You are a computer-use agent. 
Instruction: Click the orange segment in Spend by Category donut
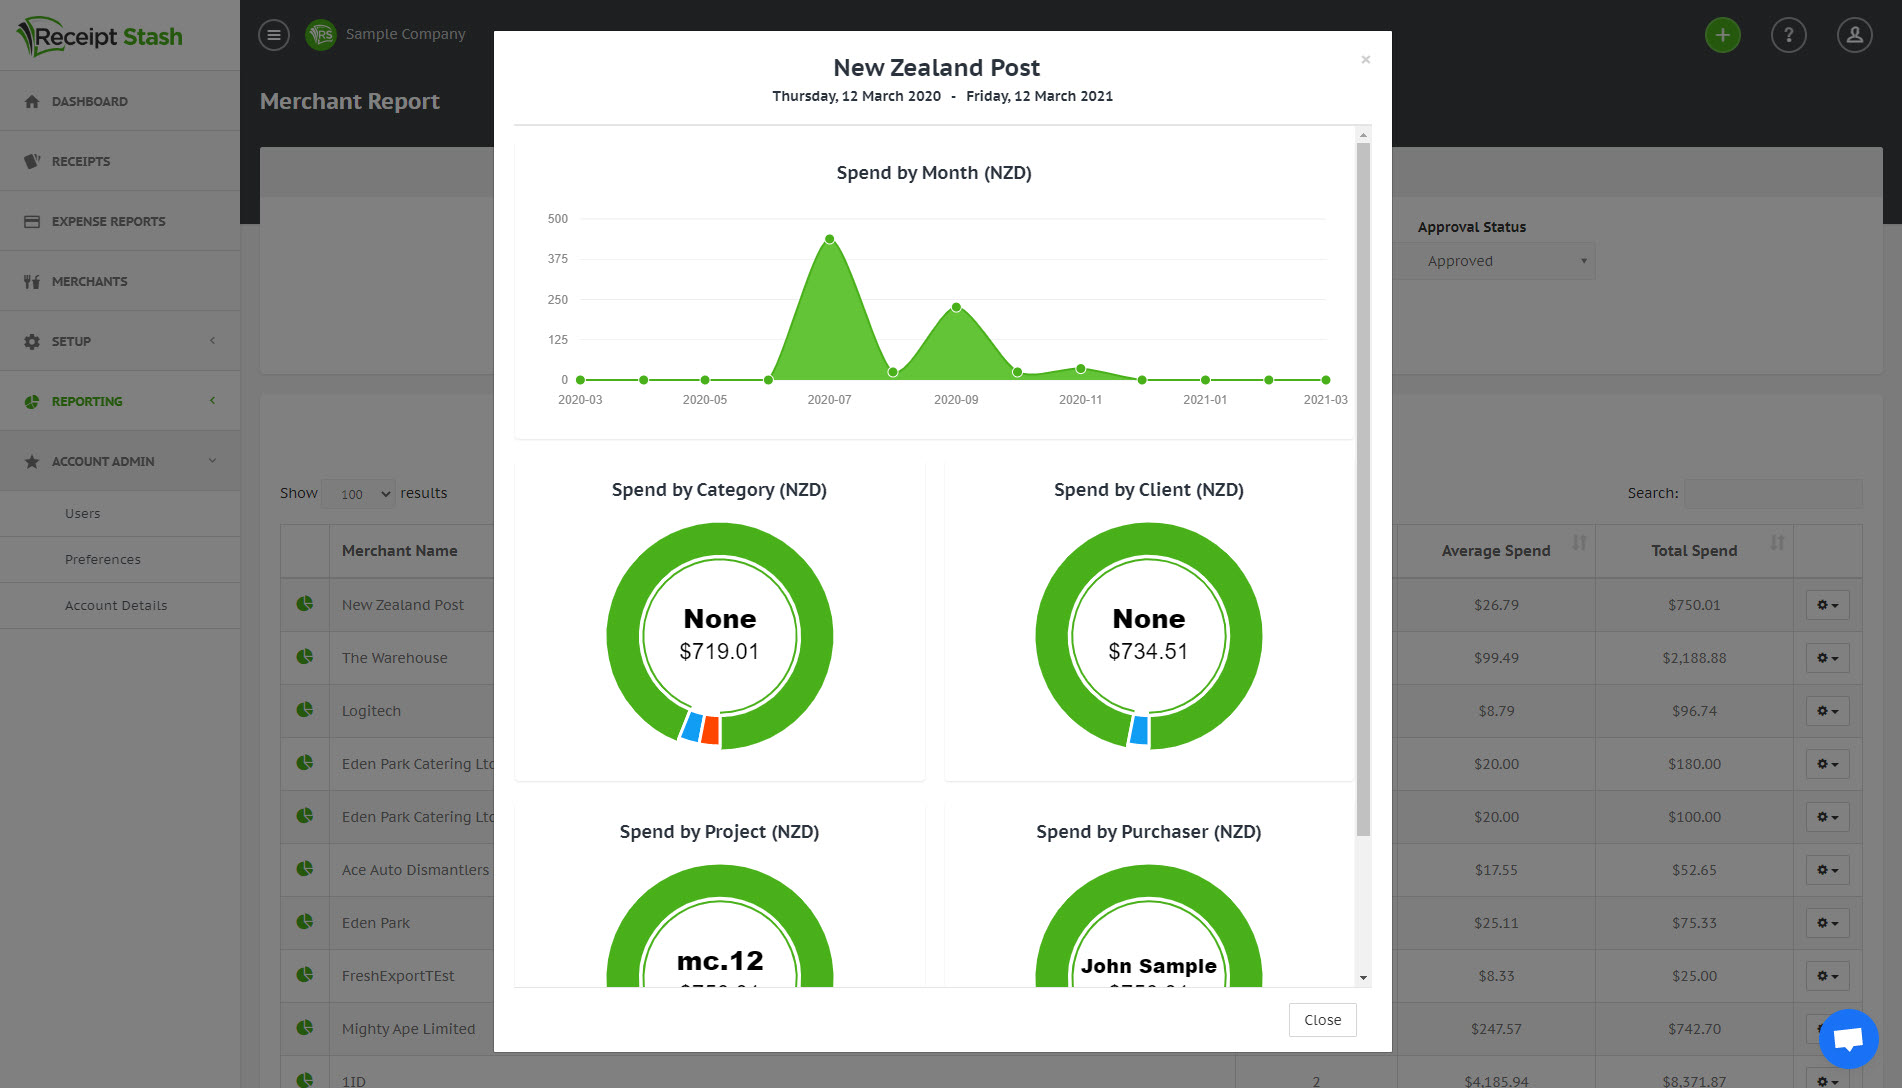[710, 730]
